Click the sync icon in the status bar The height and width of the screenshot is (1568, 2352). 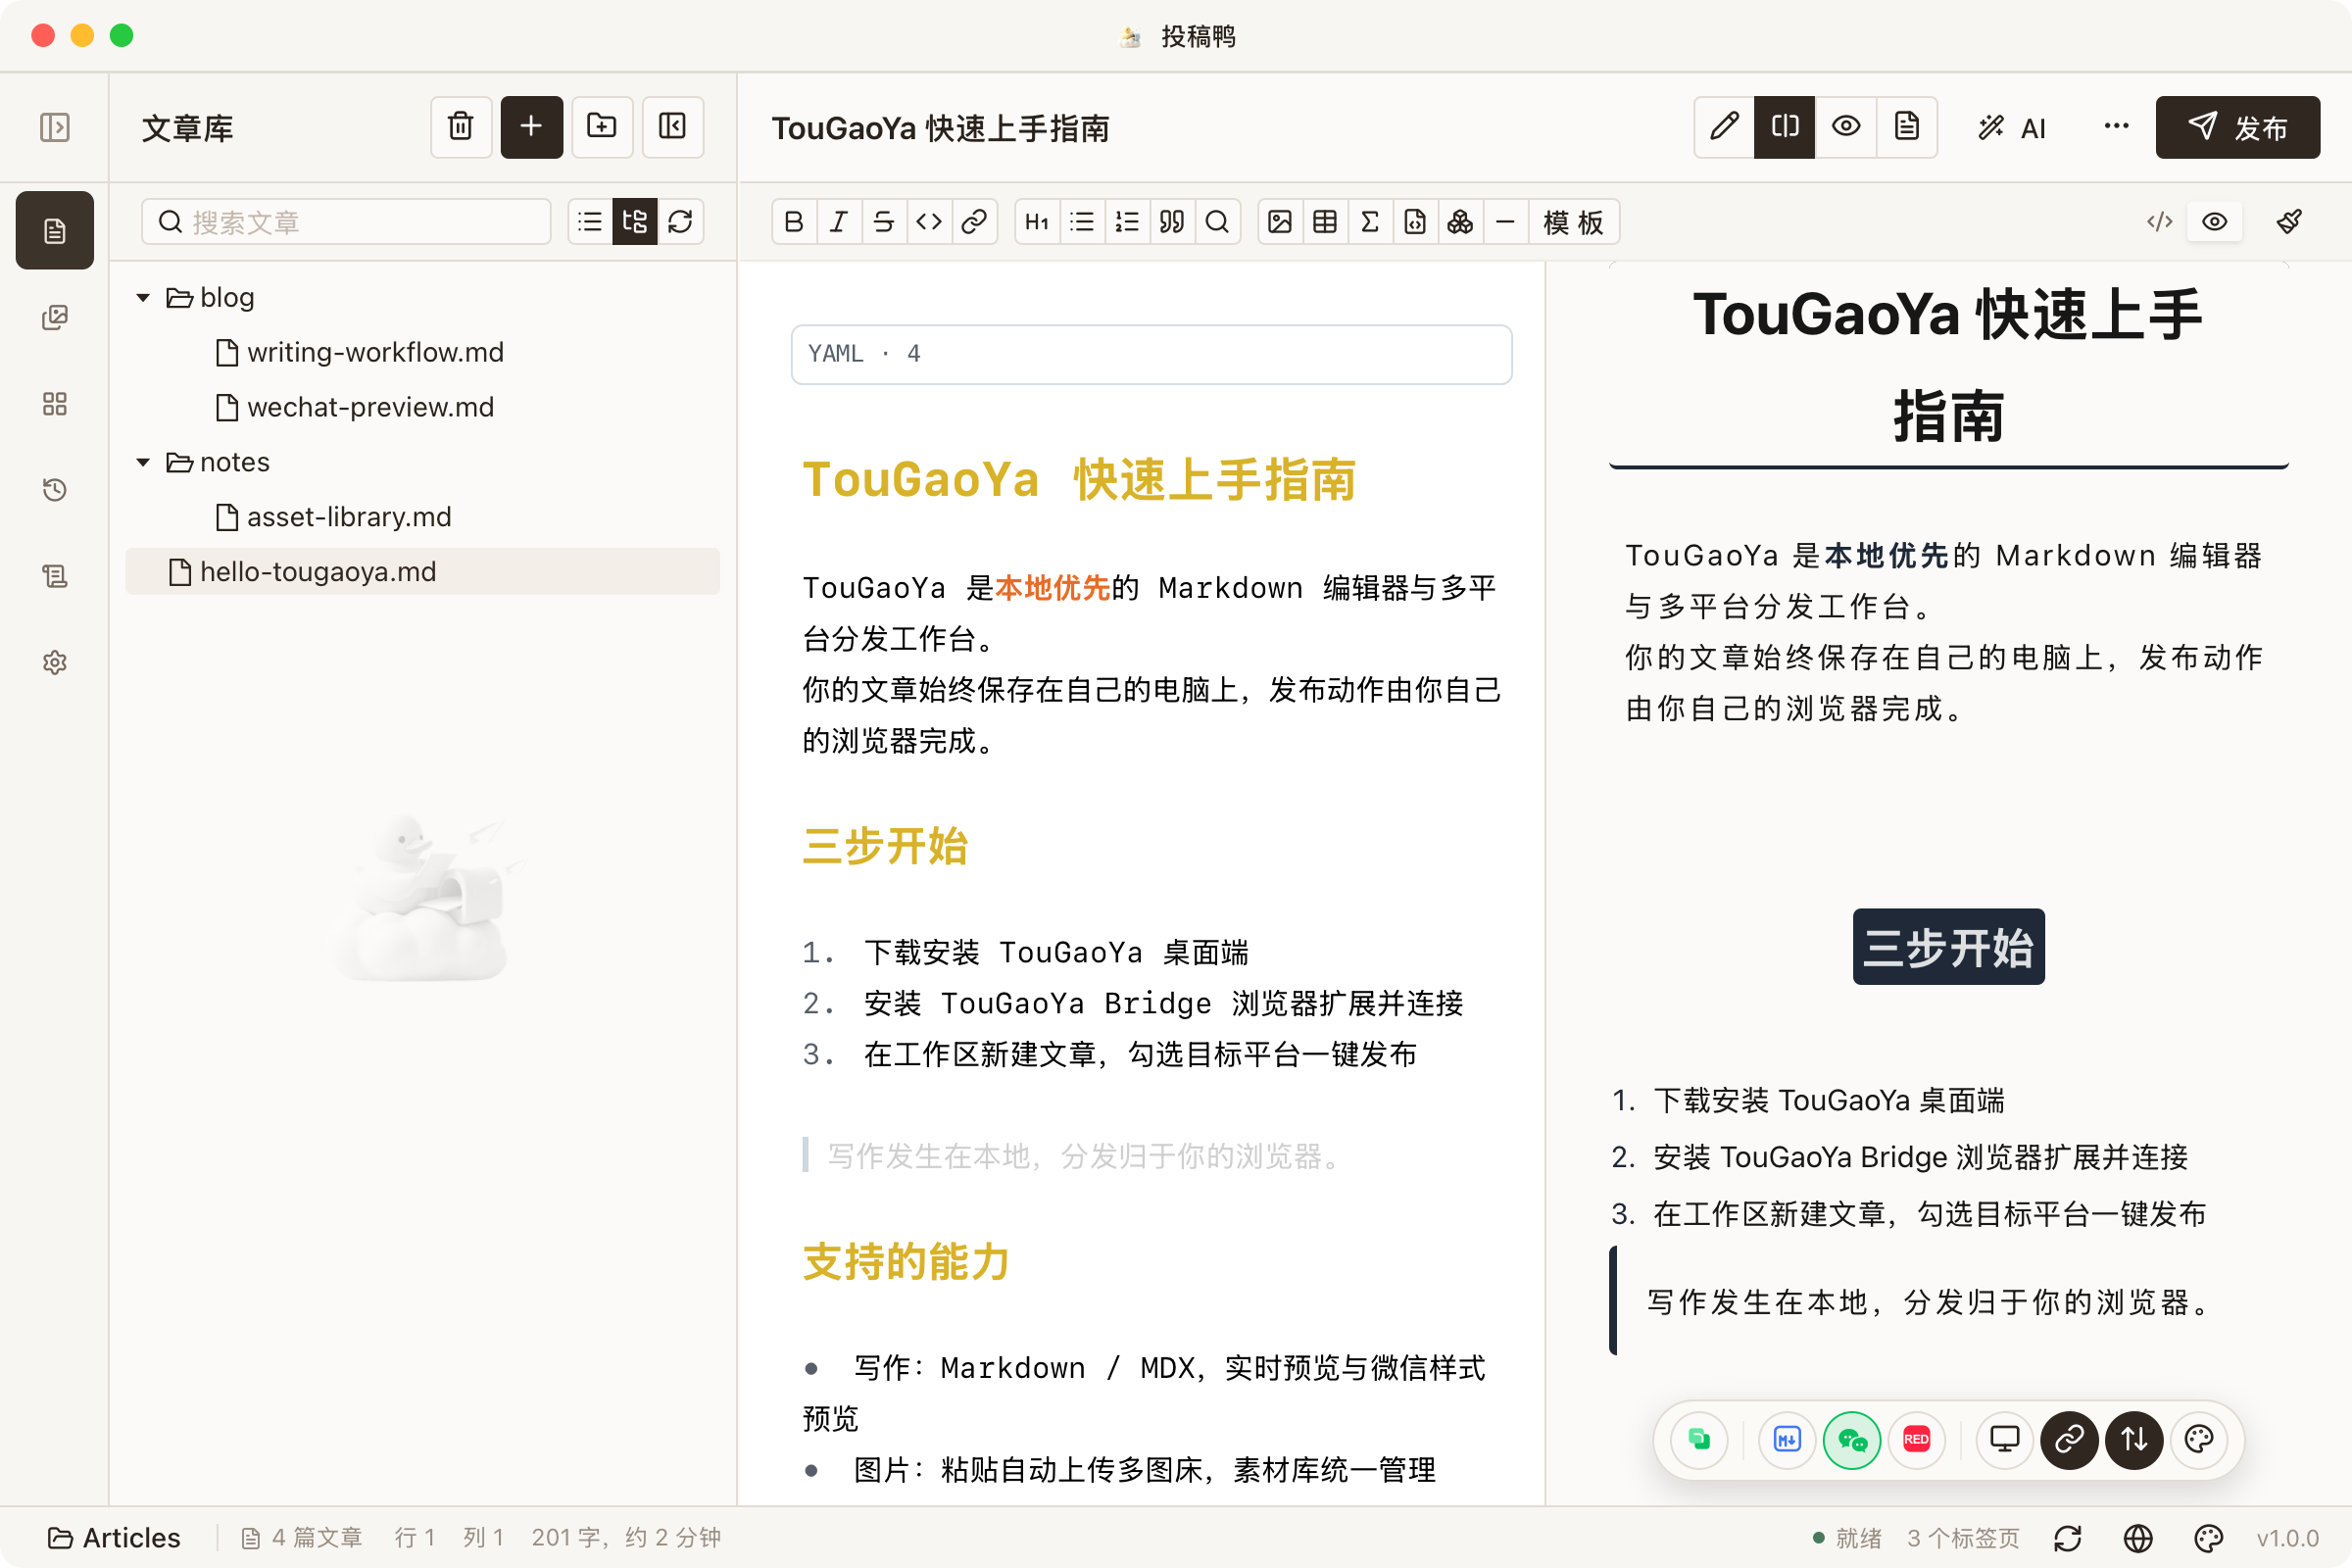pos(2068,1538)
